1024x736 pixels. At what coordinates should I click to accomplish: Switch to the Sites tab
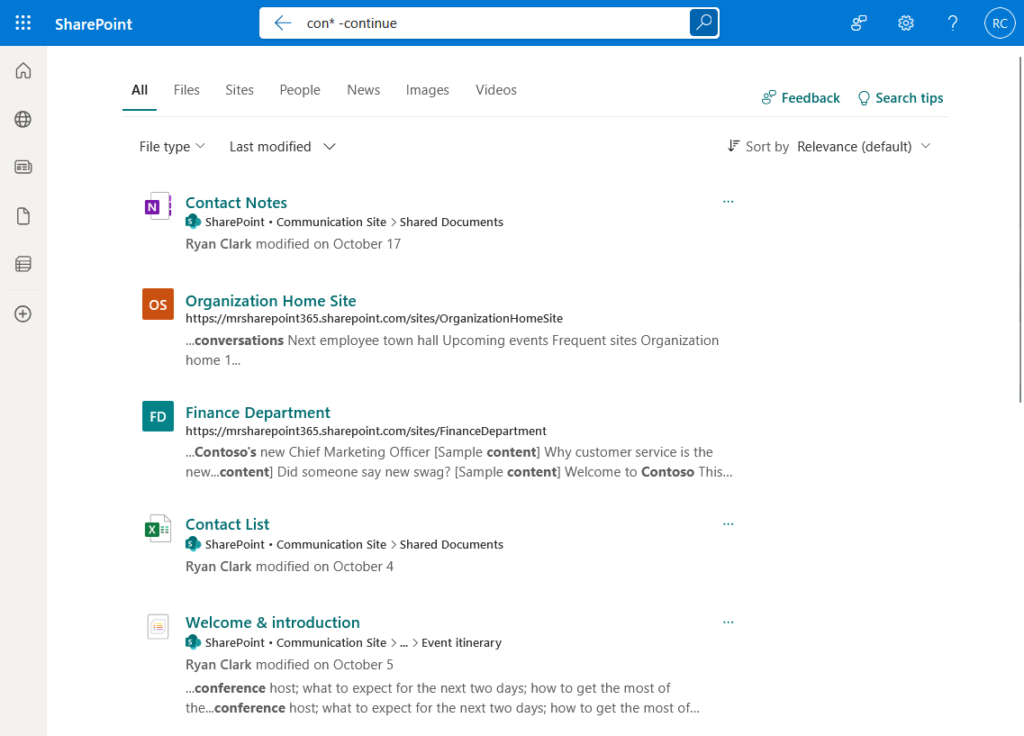239,90
